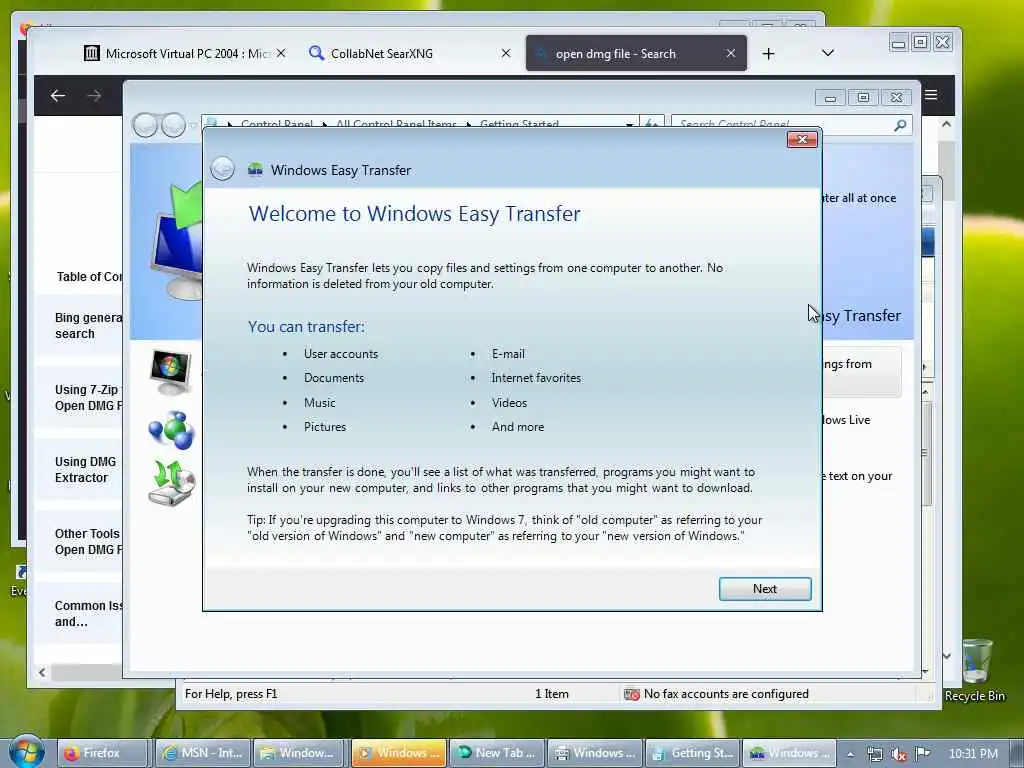
Task: Switch to MSN - Internet Explorer taskbar button
Action: tap(202, 753)
